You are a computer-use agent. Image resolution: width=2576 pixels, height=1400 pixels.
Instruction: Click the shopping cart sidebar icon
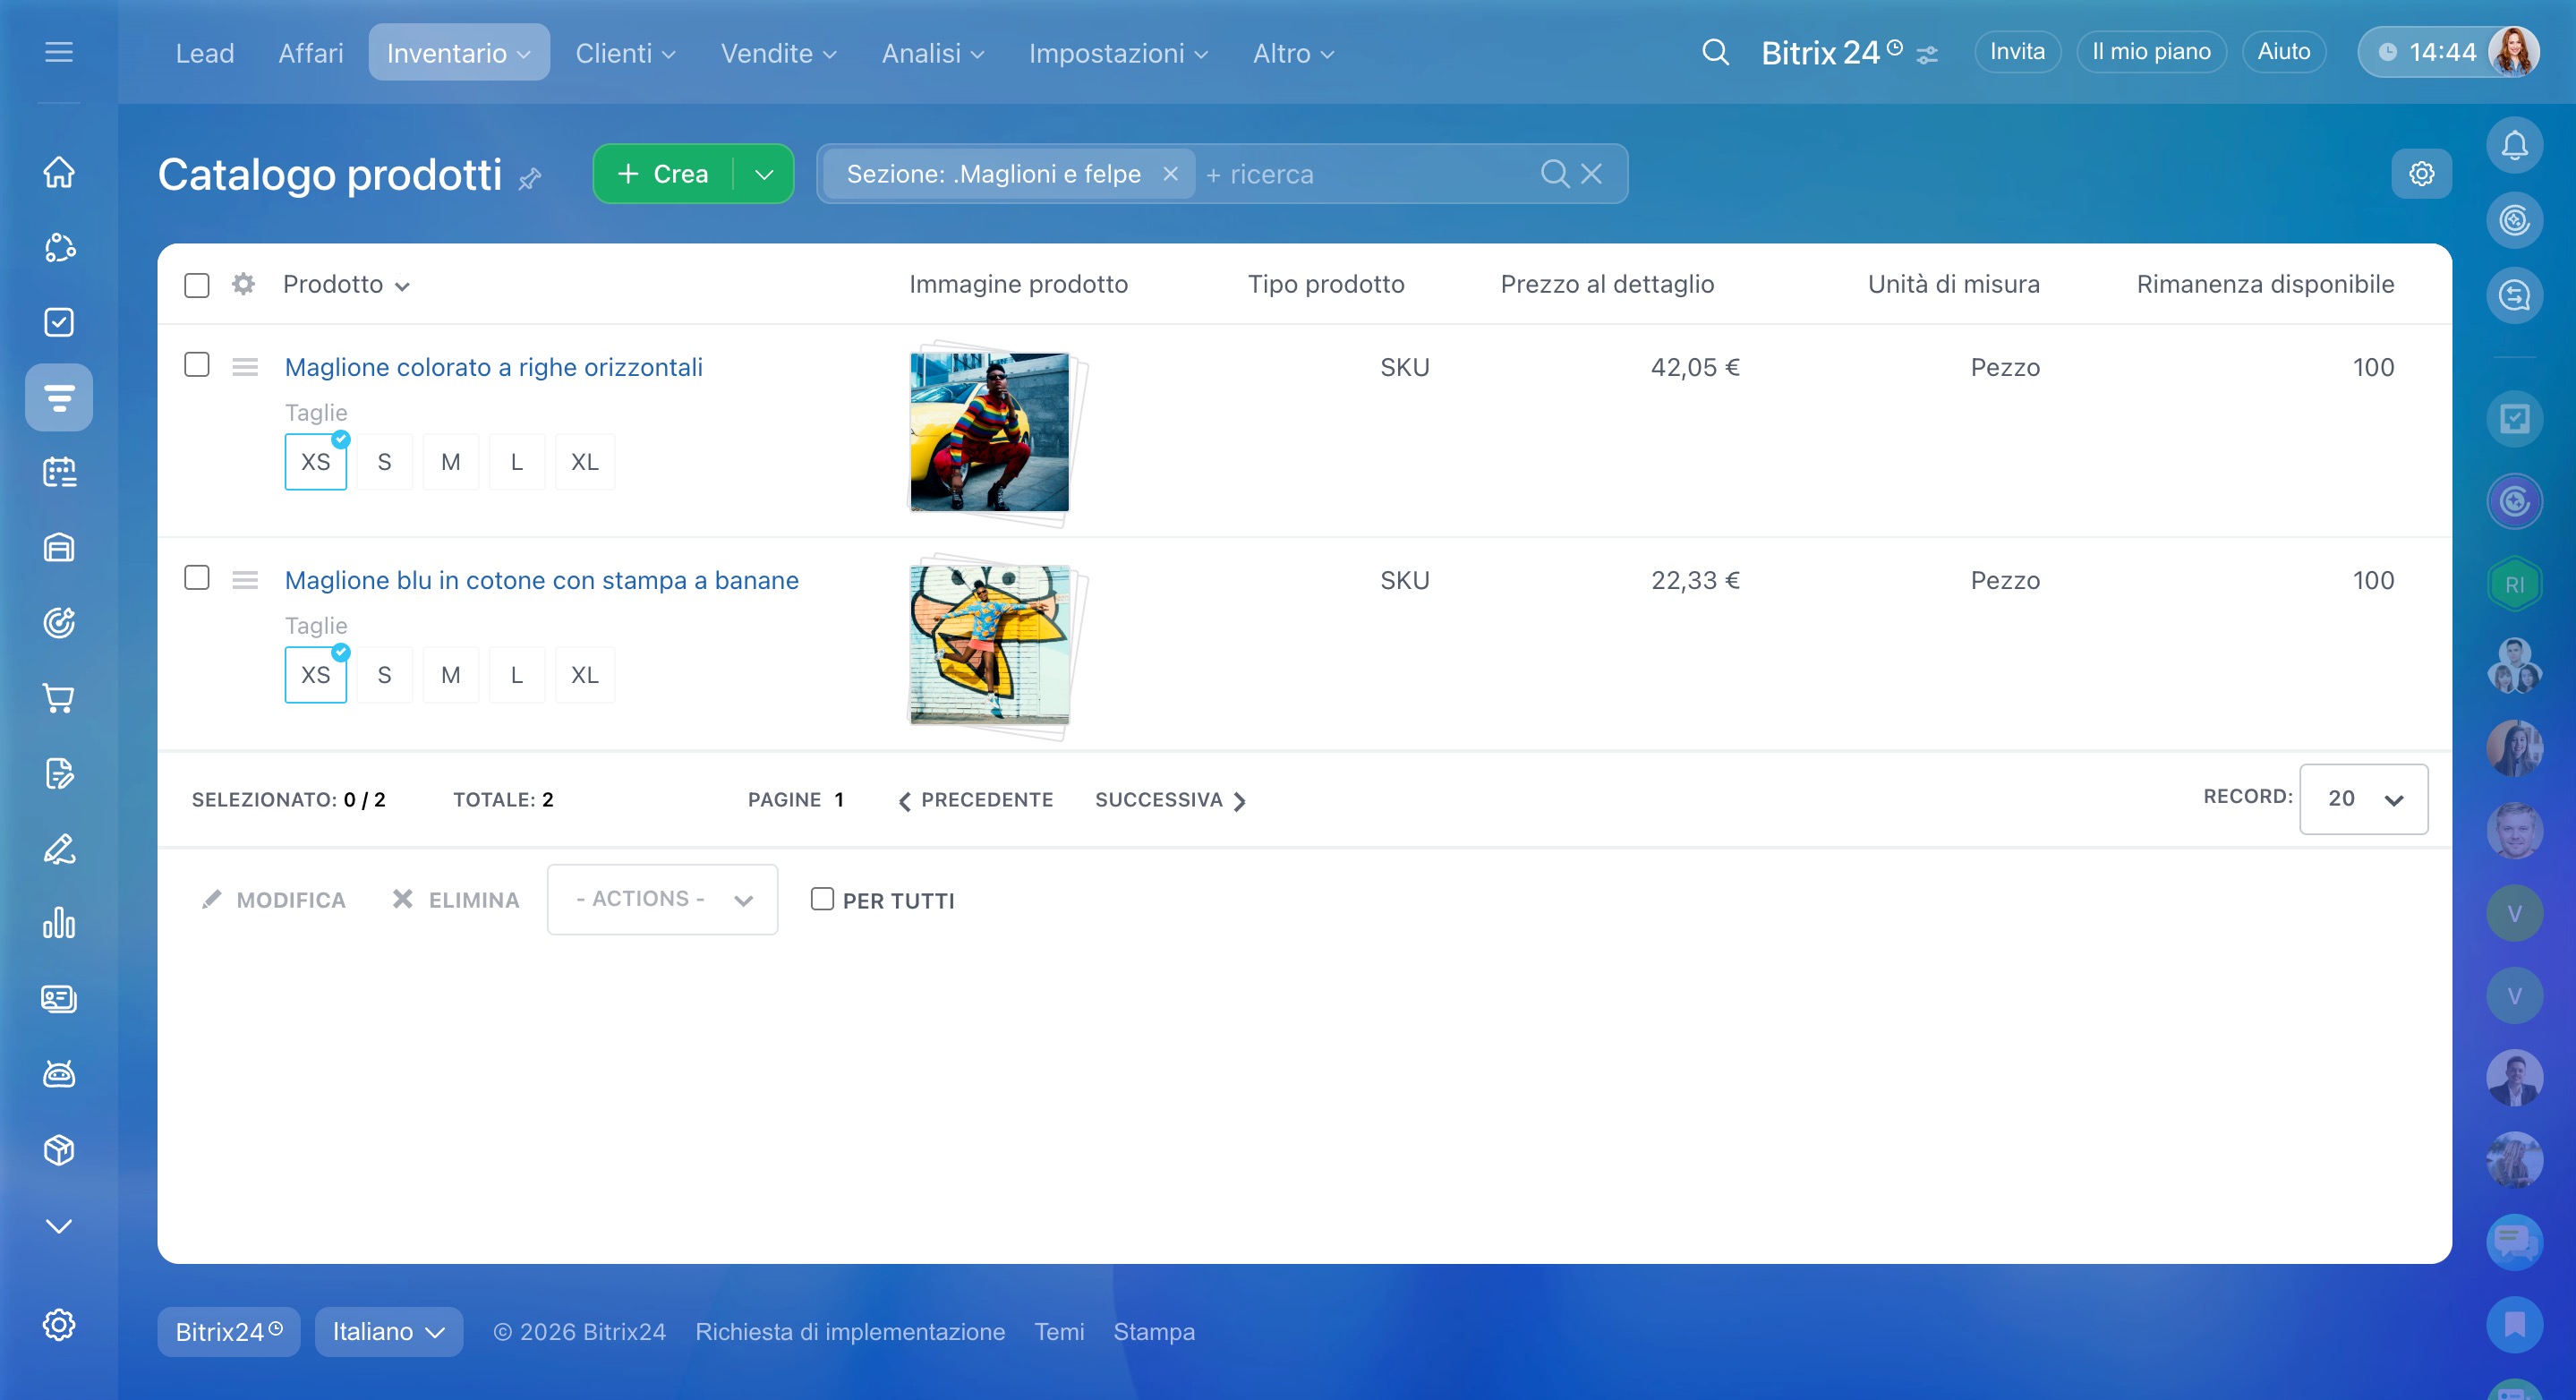coord(59,698)
